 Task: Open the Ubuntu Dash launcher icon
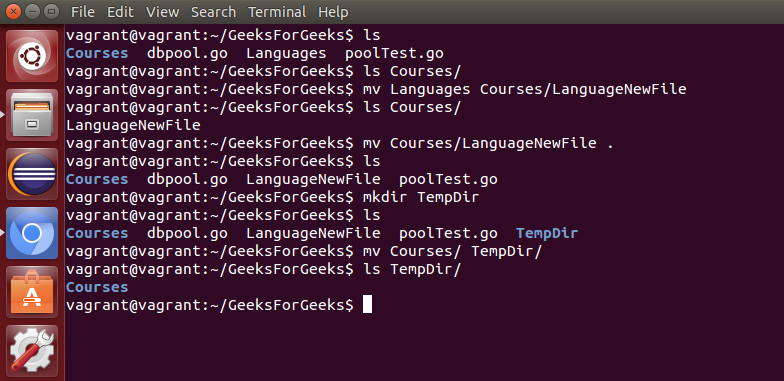pos(32,56)
